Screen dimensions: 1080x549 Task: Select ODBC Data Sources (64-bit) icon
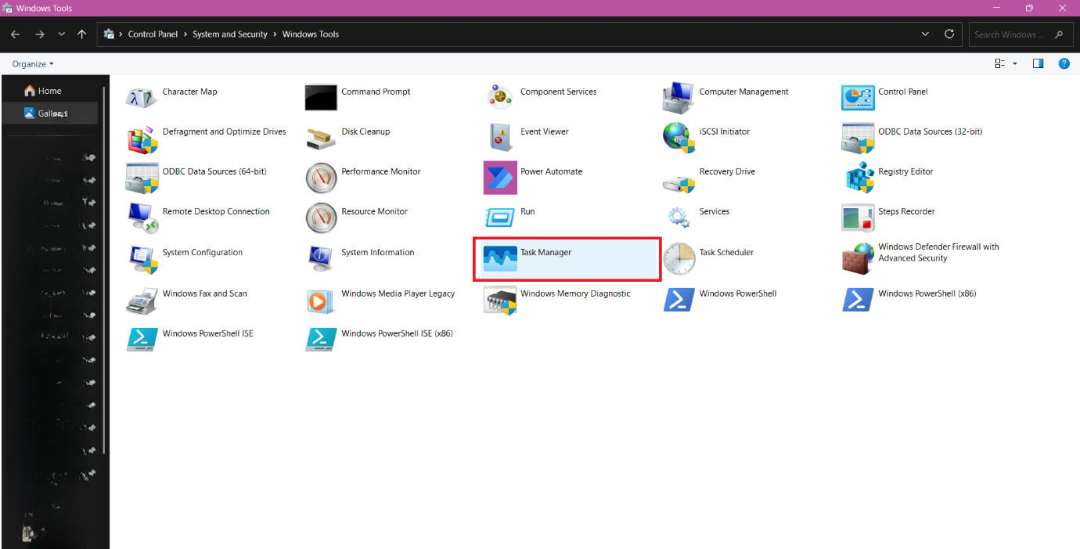[x=142, y=178]
